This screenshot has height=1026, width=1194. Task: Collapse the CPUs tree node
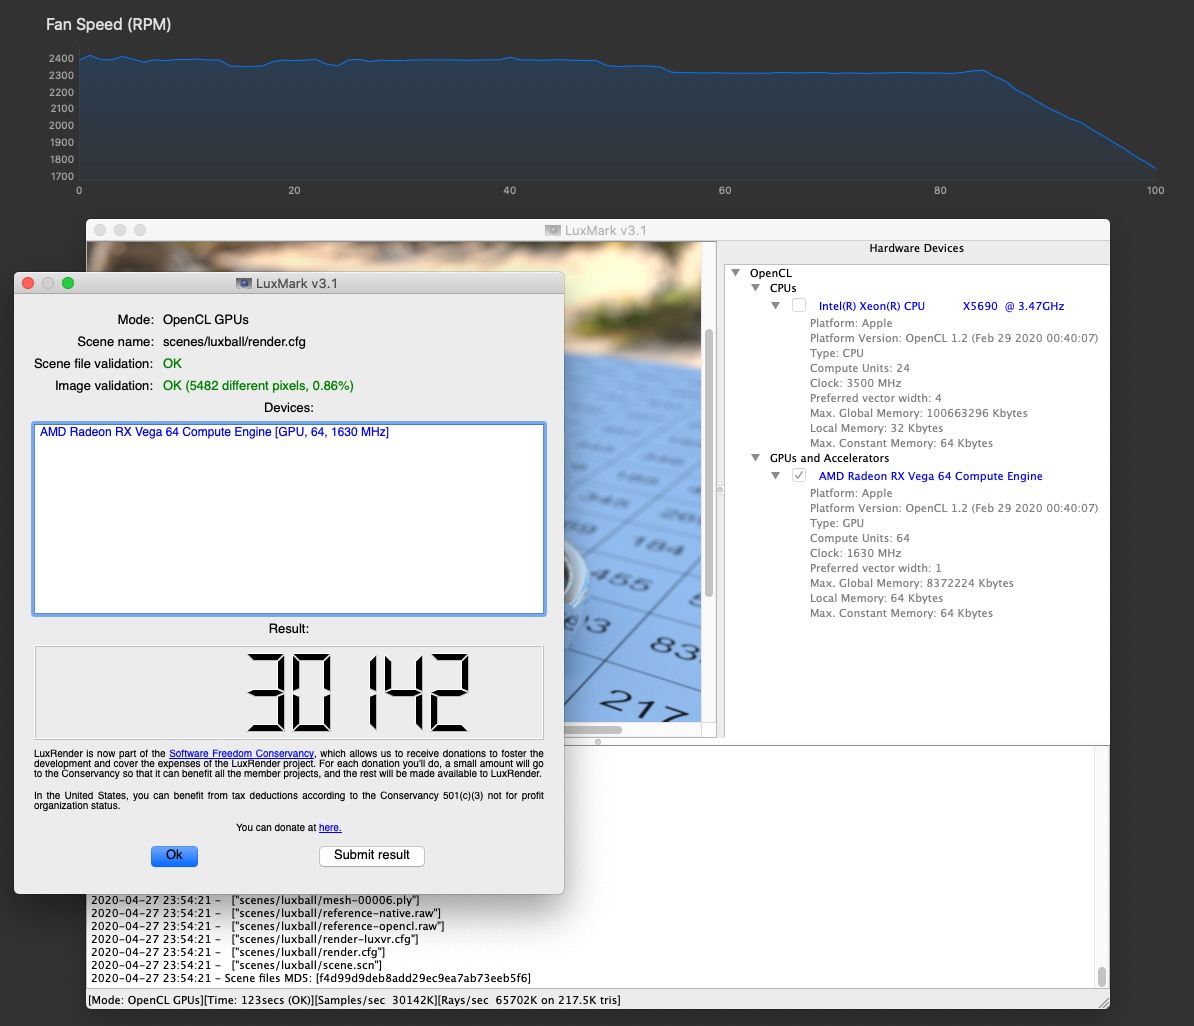pyautogui.click(x=755, y=288)
